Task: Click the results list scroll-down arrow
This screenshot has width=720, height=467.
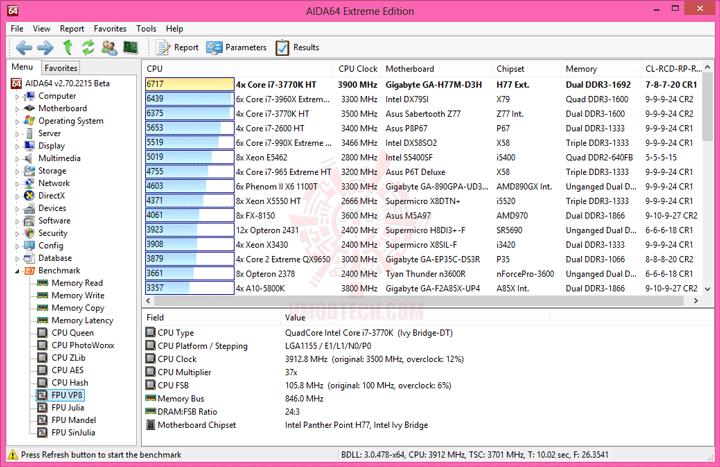Action: pos(708,289)
